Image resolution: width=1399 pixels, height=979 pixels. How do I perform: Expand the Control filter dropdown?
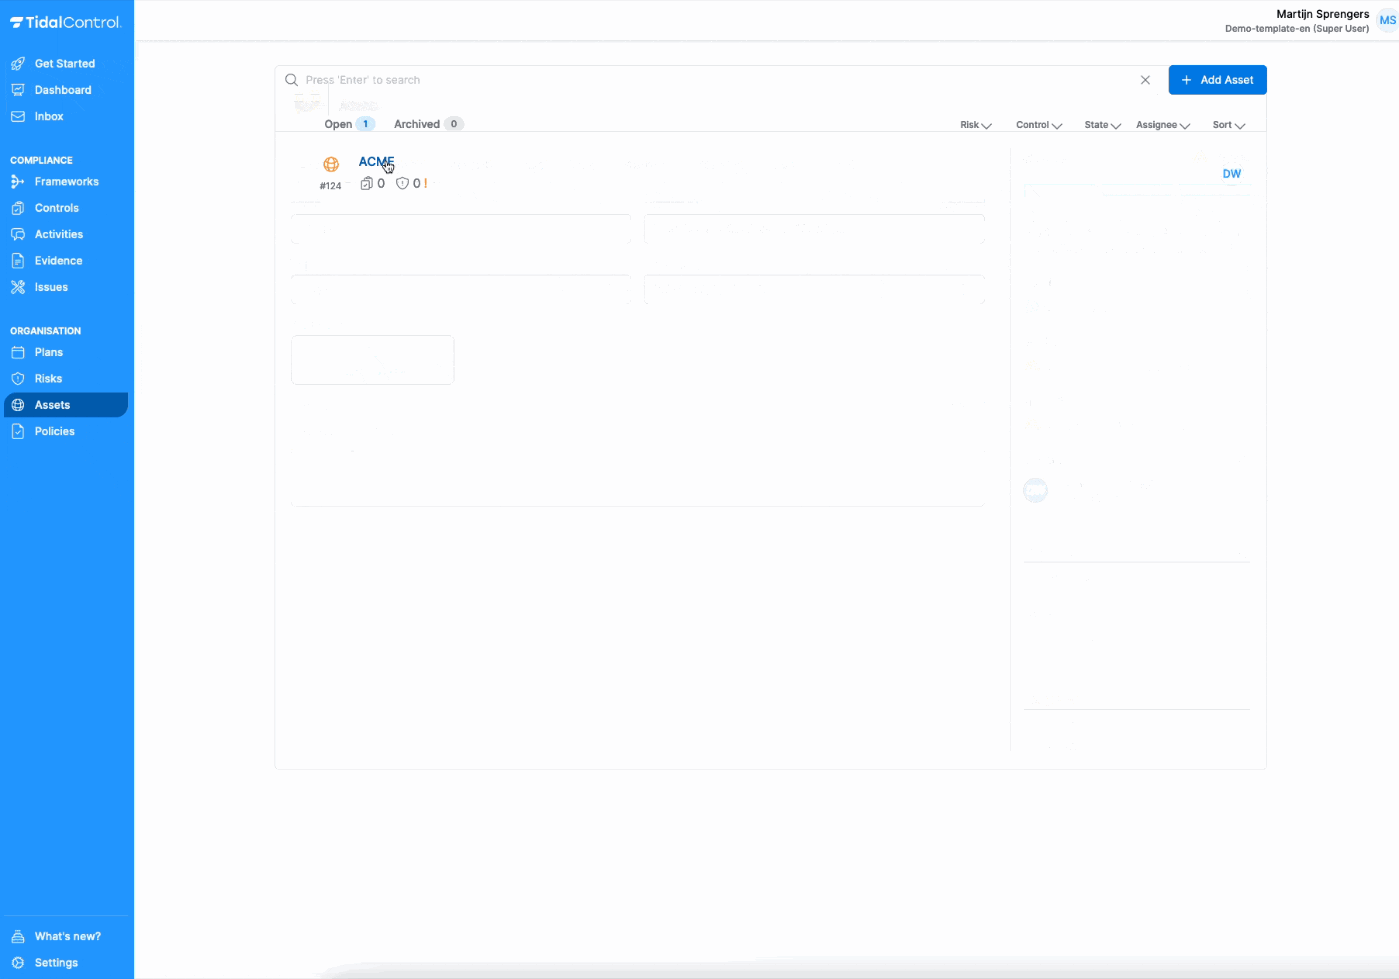pyautogui.click(x=1037, y=124)
